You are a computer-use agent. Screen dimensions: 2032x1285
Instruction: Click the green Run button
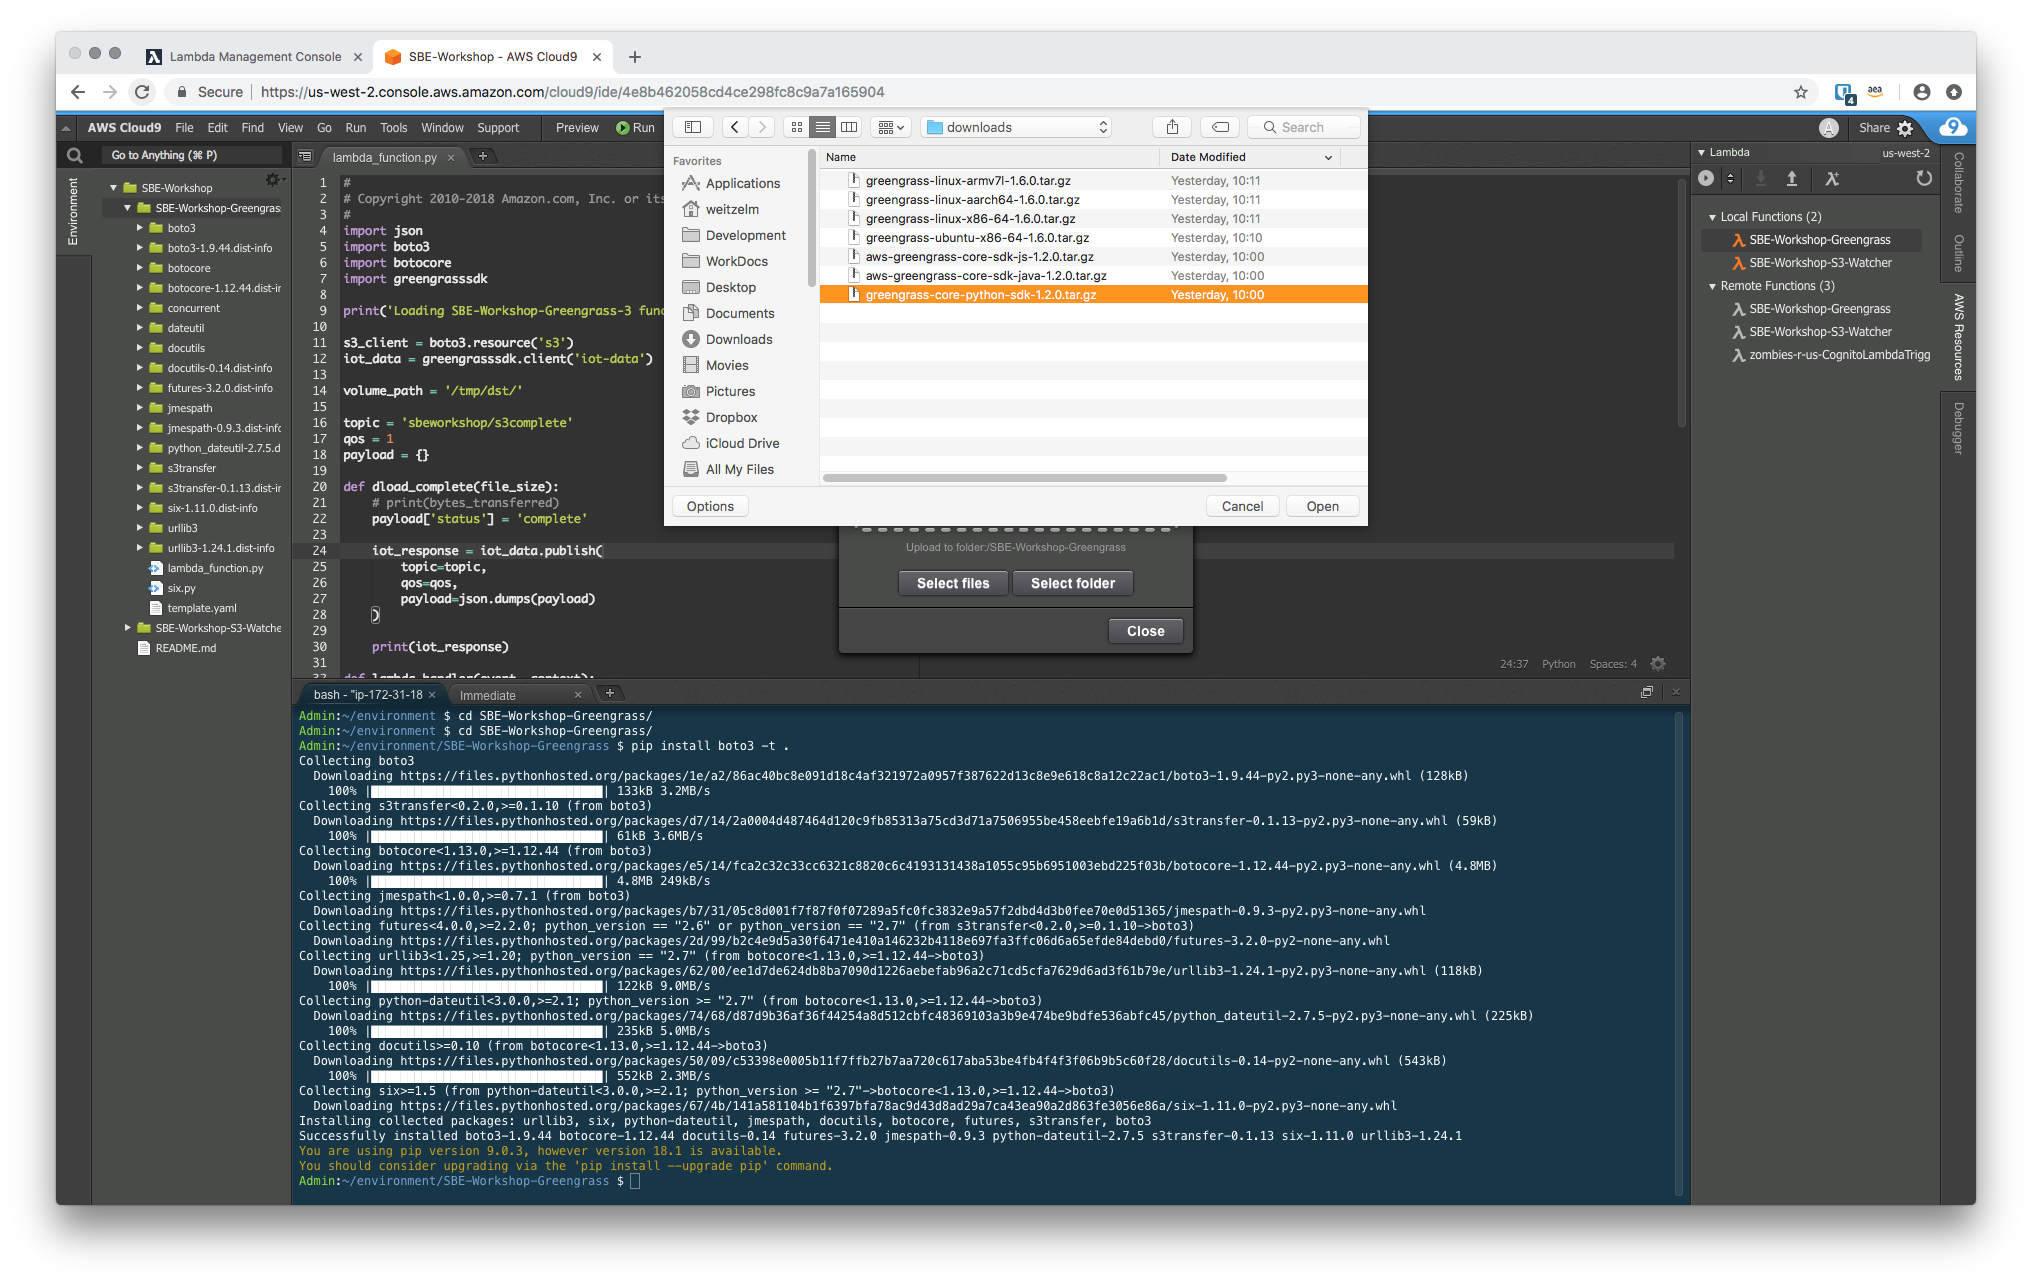(x=636, y=128)
